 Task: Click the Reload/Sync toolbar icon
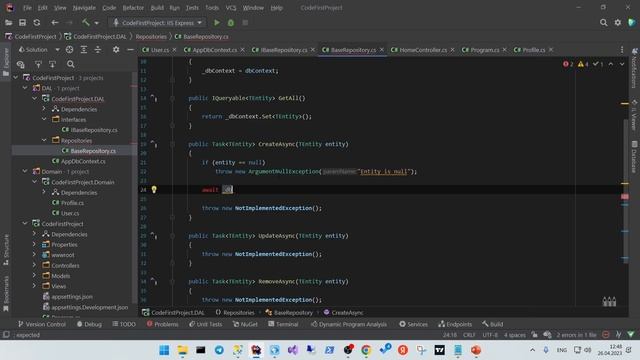tap(37, 23)
